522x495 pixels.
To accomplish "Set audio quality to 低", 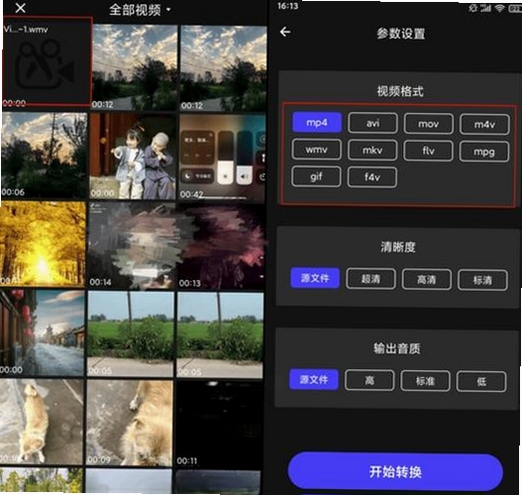I will [481, 381].
